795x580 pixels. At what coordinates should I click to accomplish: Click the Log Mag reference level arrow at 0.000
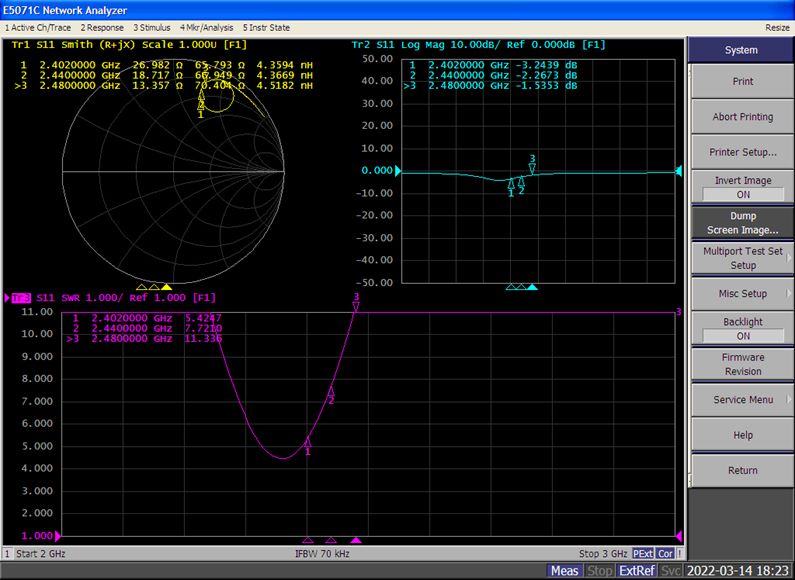(x=398, y=171)
